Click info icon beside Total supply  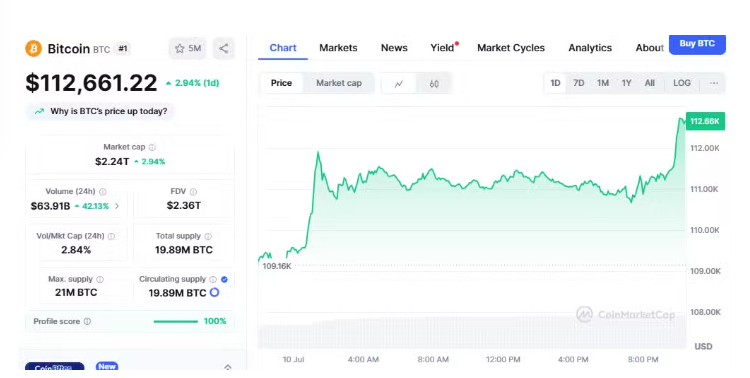208,236
